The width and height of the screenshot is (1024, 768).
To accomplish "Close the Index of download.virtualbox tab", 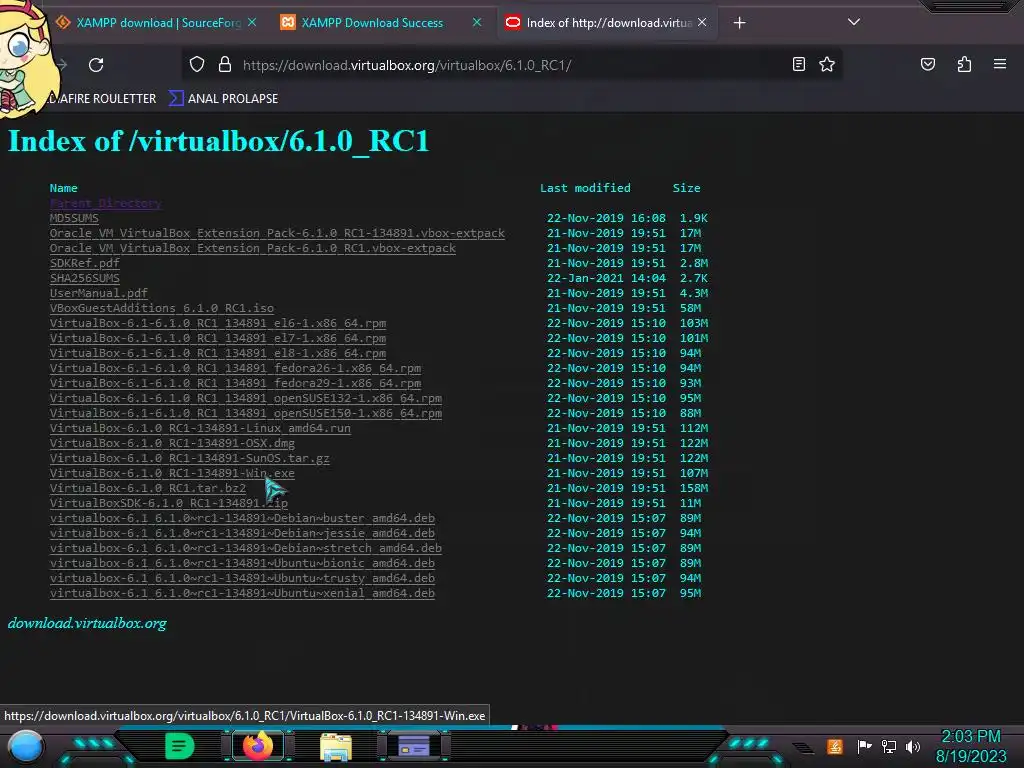I will [702, 22].
